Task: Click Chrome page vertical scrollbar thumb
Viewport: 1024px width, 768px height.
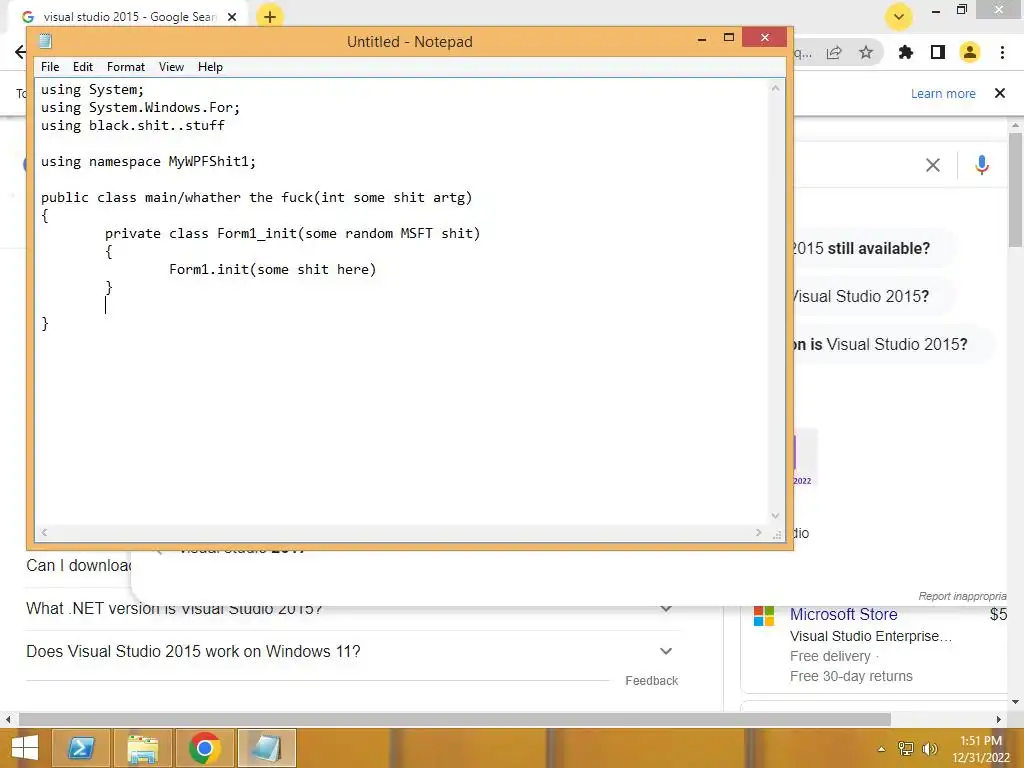Action: click(x=1015, y=189)
